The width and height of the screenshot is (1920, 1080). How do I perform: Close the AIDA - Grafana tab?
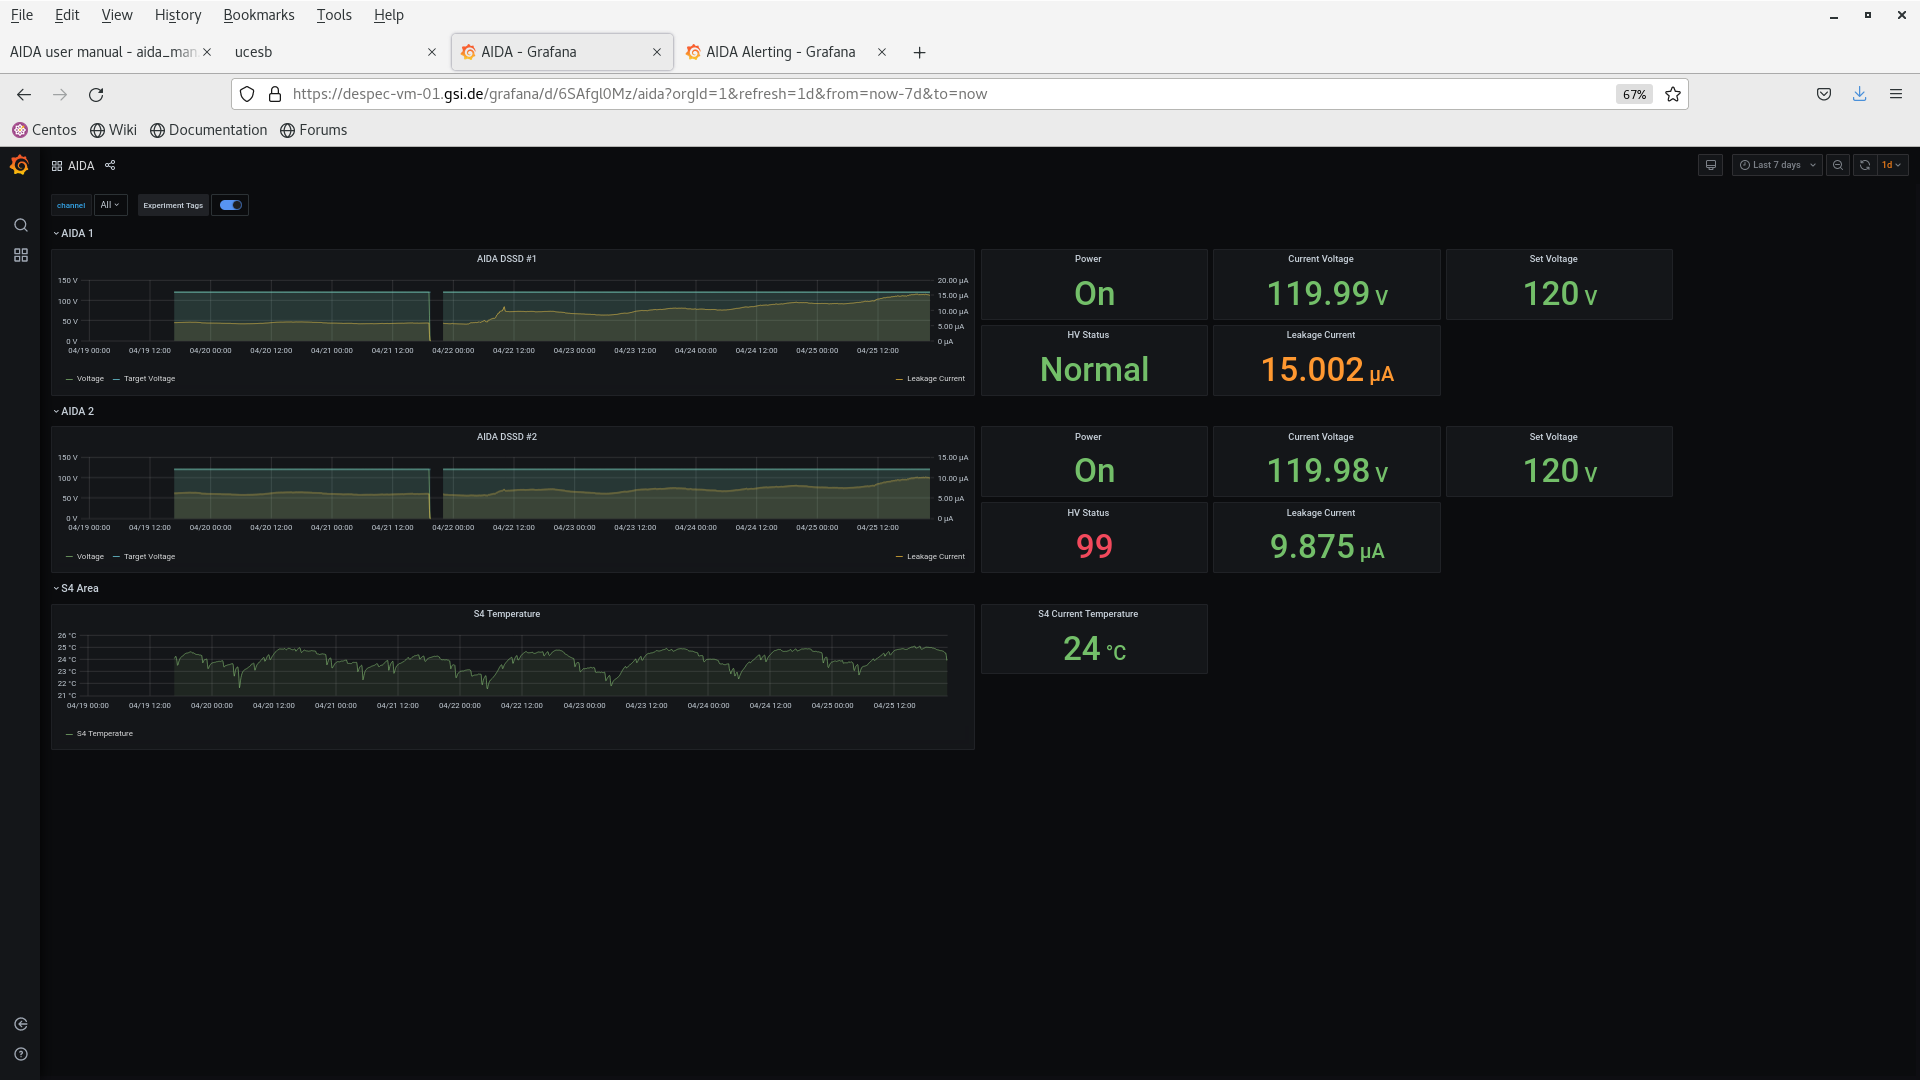657,52
